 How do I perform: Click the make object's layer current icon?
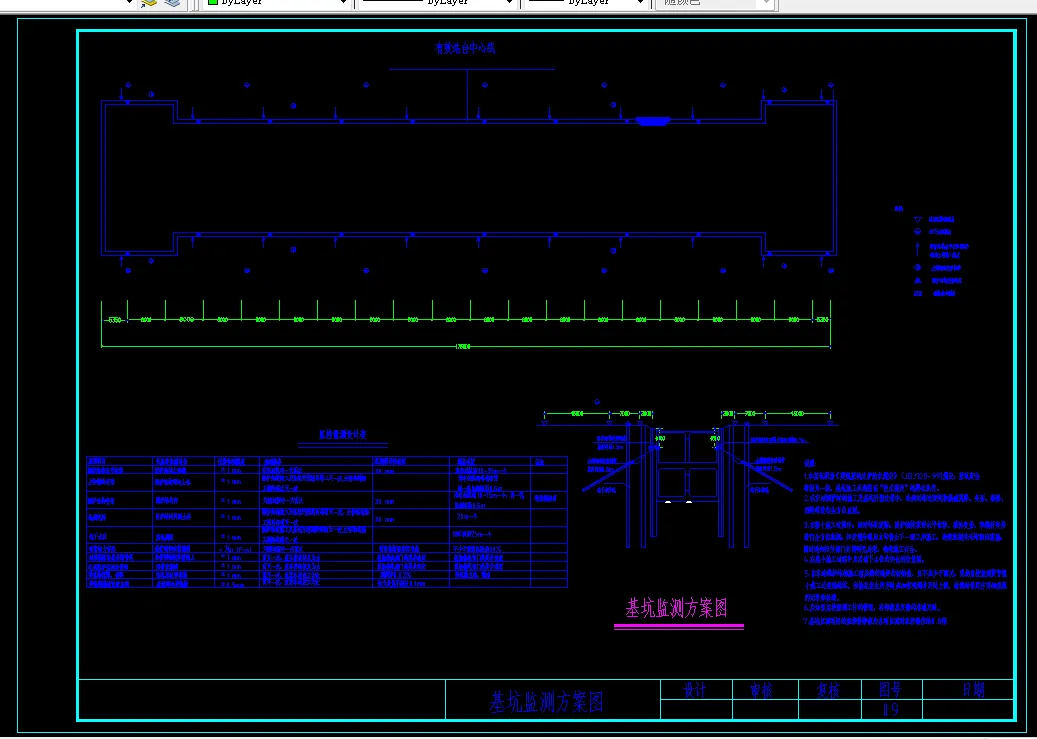pos(149,3)
